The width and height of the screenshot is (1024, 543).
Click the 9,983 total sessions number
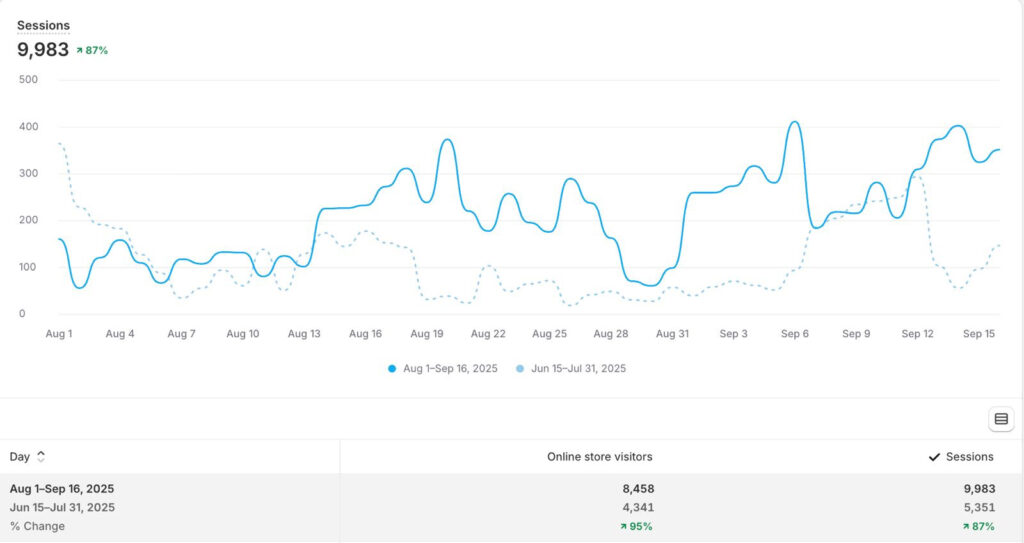point(43,49)
